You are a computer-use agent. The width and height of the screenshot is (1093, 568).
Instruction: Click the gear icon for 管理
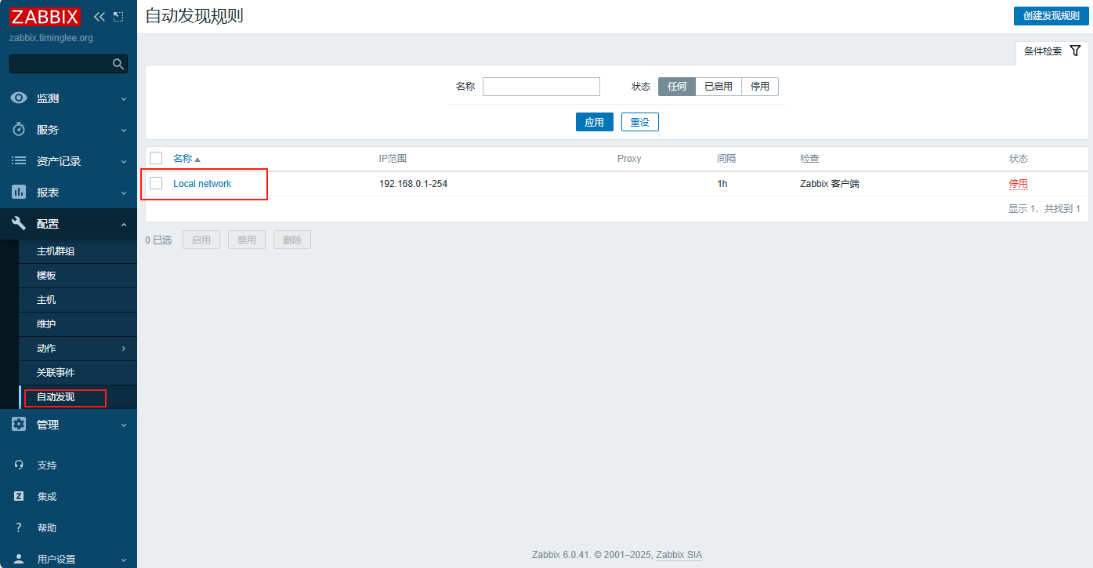(19, 424)
